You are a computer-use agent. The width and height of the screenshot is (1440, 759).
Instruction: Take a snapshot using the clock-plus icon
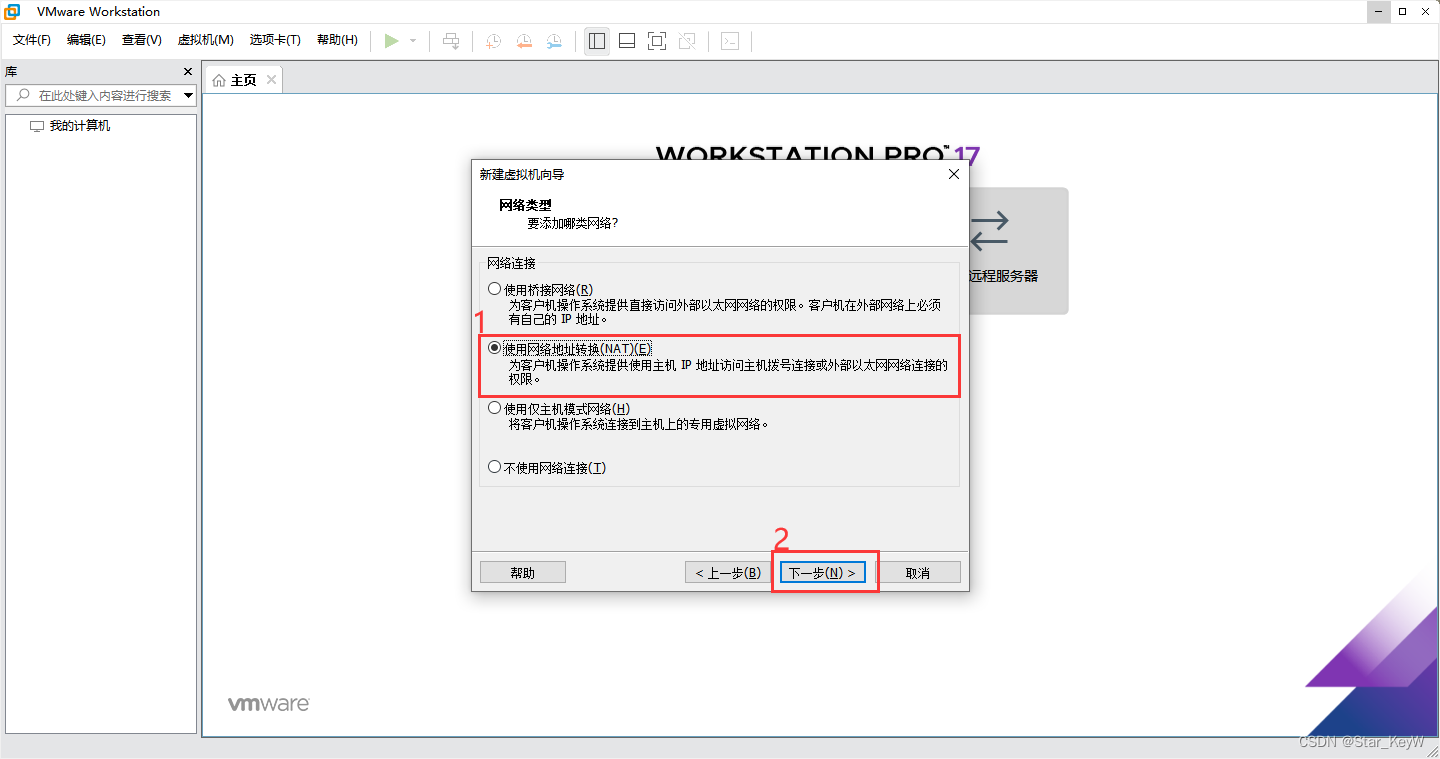[x=492, y=41]
